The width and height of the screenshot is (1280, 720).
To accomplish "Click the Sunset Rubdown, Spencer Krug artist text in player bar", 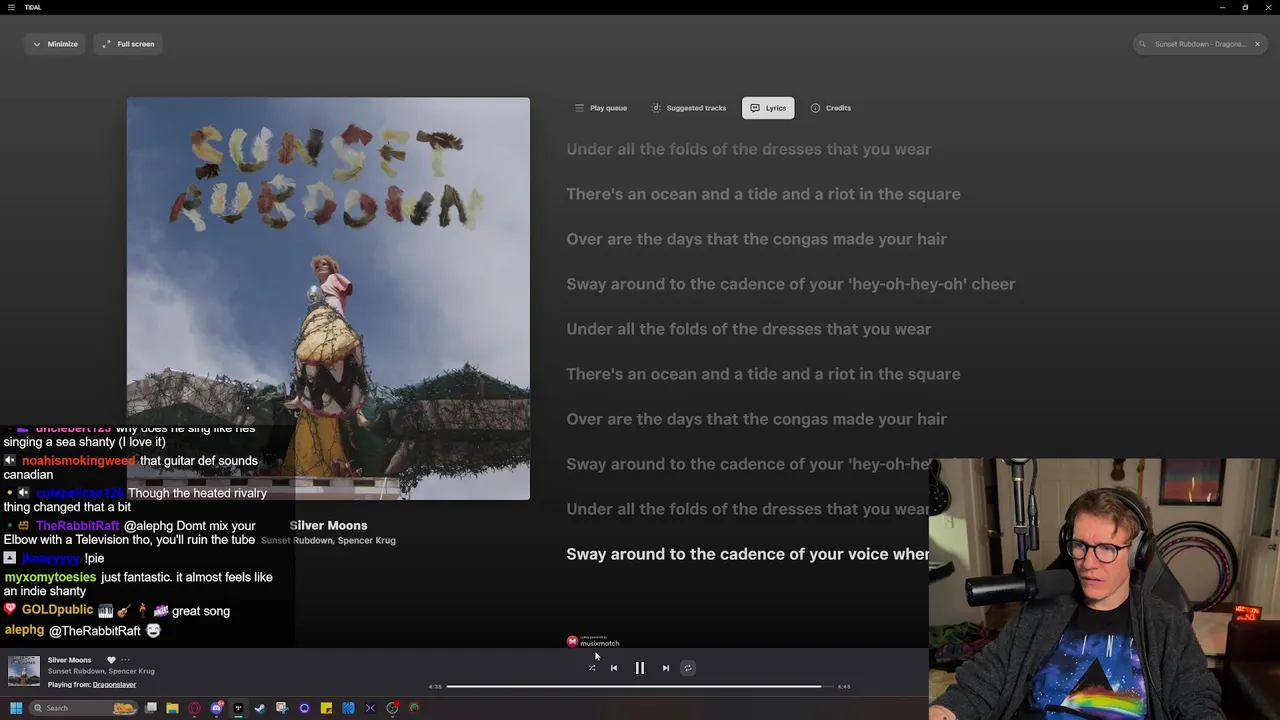I will [101, 671].
